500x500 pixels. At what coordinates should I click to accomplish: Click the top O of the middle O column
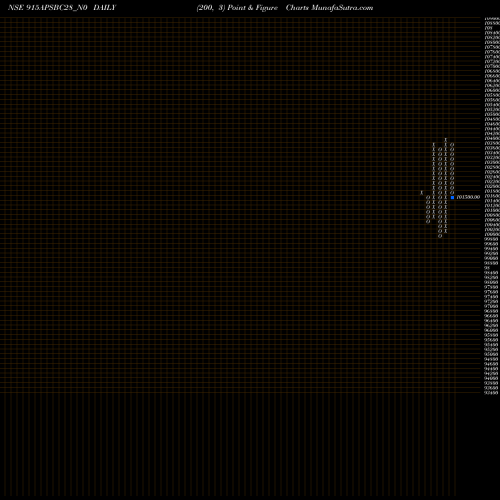click(440, 149)
